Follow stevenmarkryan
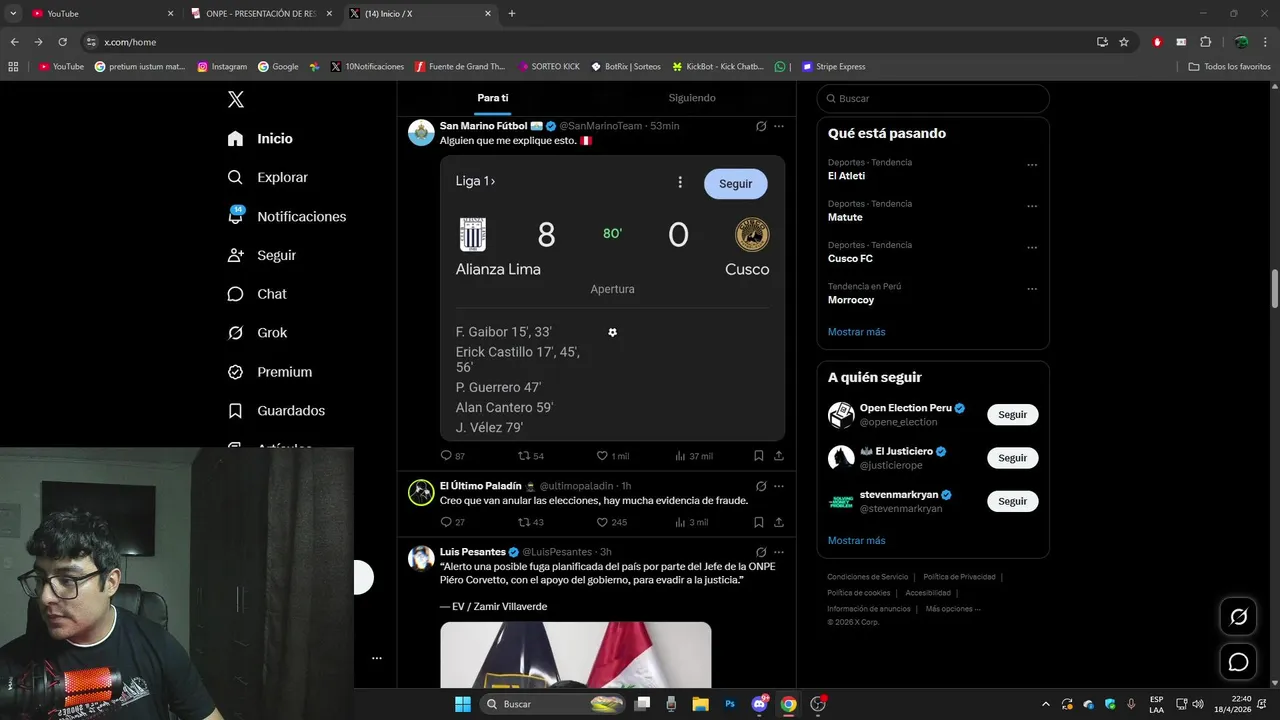Viewport: 1280px width, 720px height. (1012, 501)
